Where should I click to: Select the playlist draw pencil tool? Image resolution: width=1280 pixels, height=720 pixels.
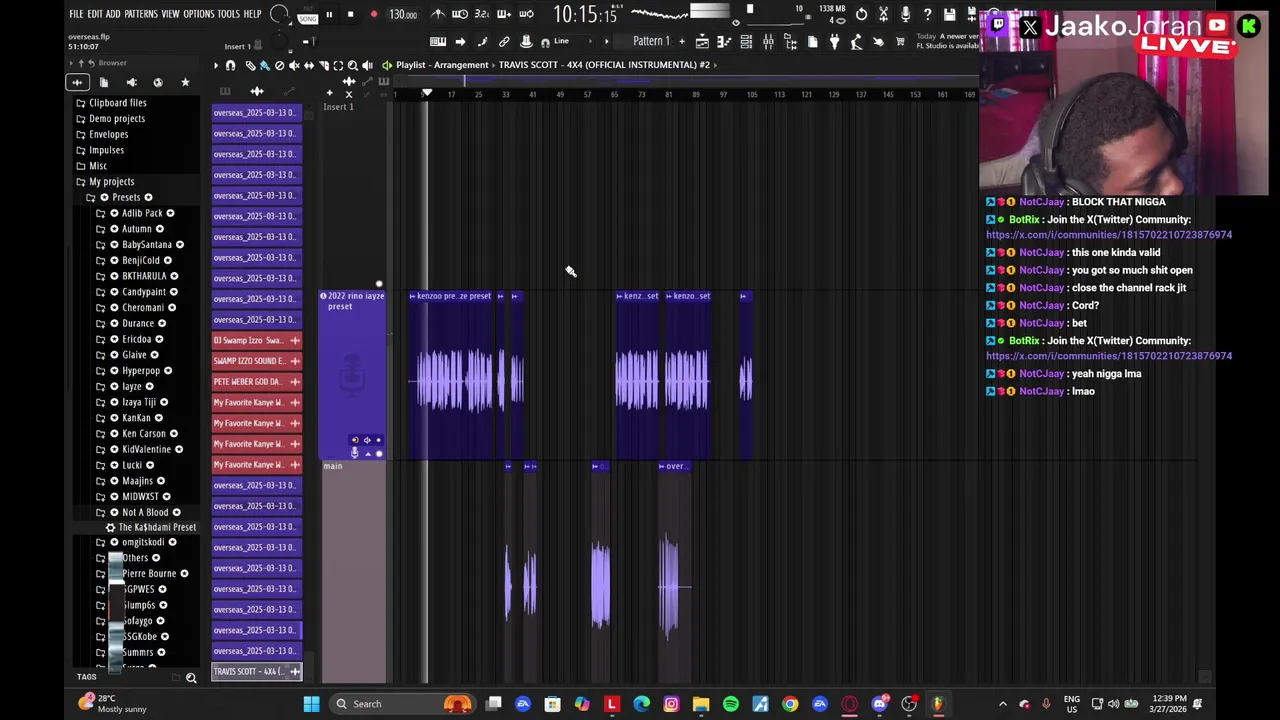click(x=250, y=65)
